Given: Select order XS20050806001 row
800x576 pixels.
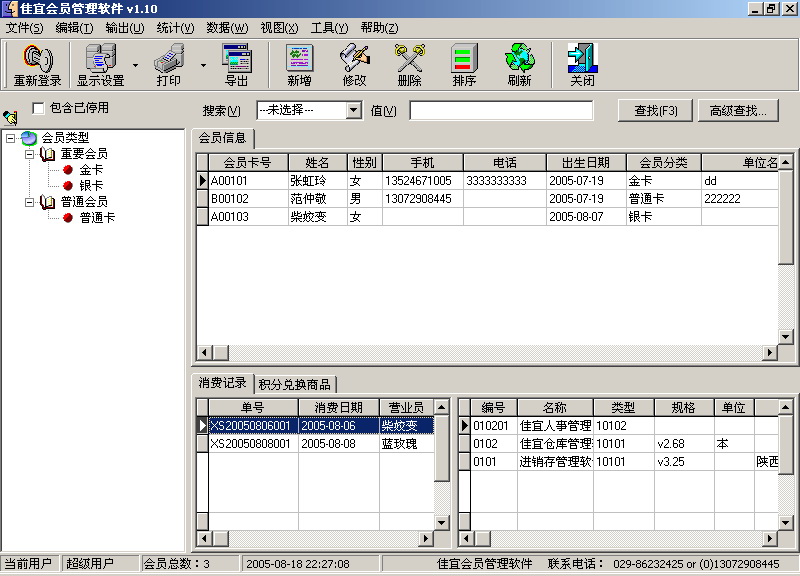Looking at the screenshot, I should tap(316, 425).
